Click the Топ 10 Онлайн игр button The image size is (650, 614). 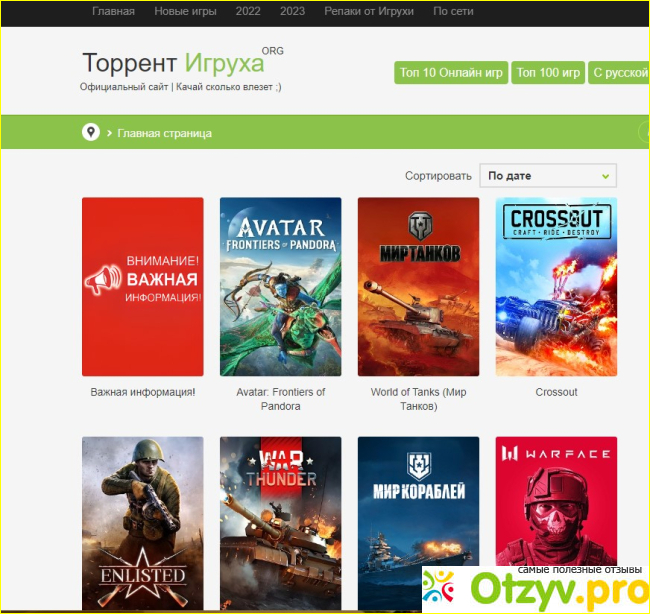(x=451, y=73)
